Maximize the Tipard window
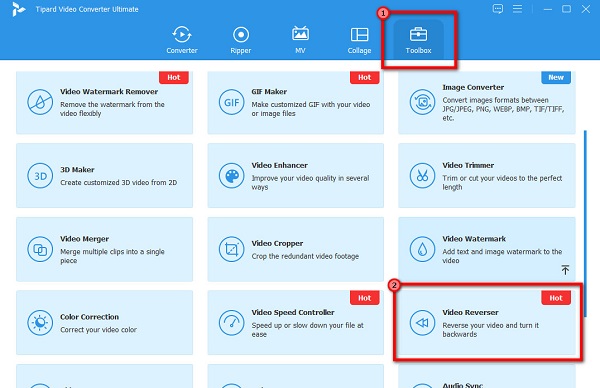Viewport: 600px width, 388px height. pyautogui.click(x=566, y=9)
